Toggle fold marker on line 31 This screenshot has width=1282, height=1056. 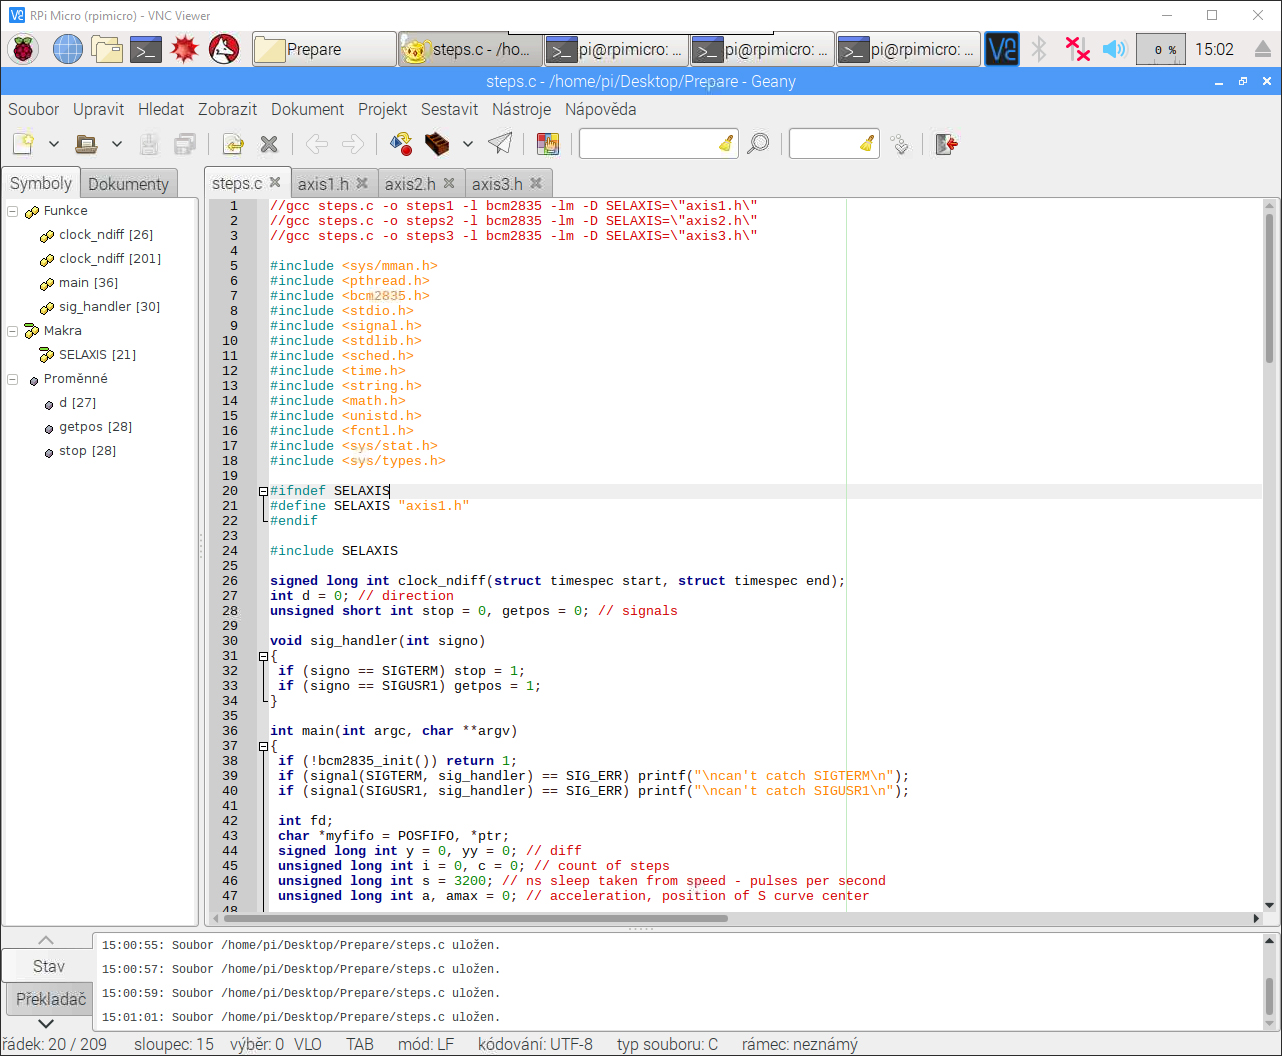coord(263,656)
